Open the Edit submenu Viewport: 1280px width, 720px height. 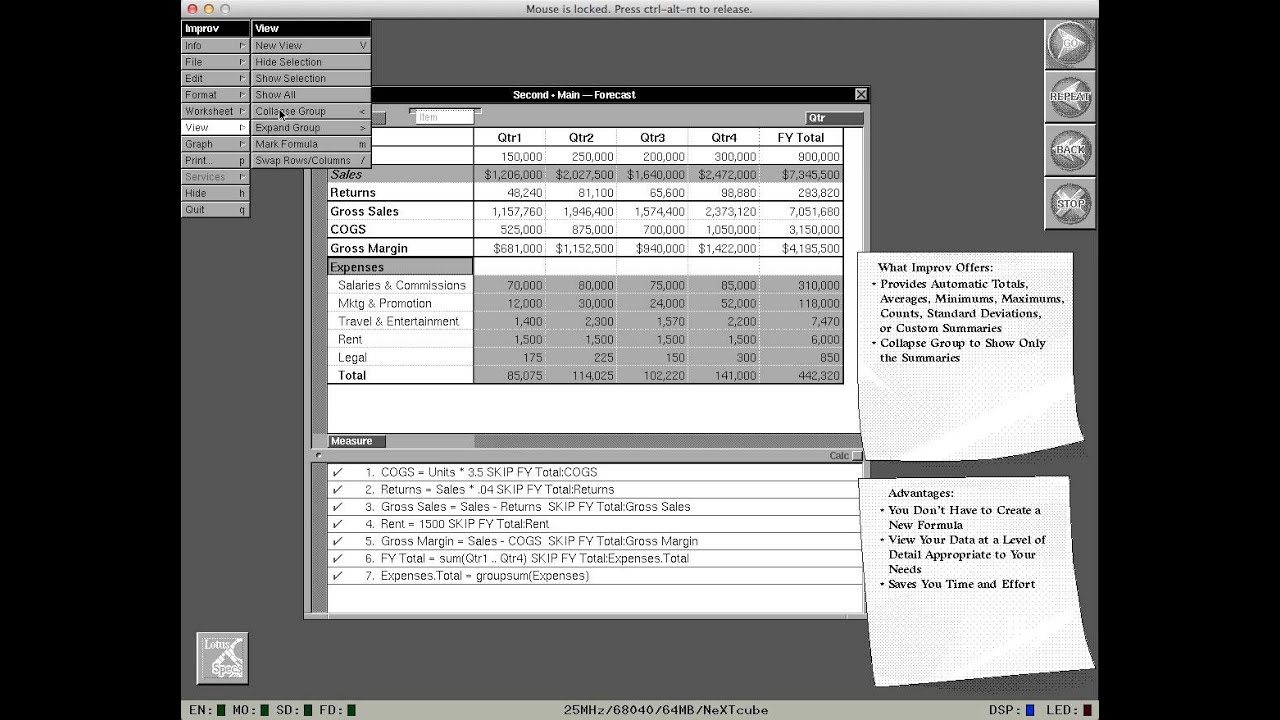215,78
